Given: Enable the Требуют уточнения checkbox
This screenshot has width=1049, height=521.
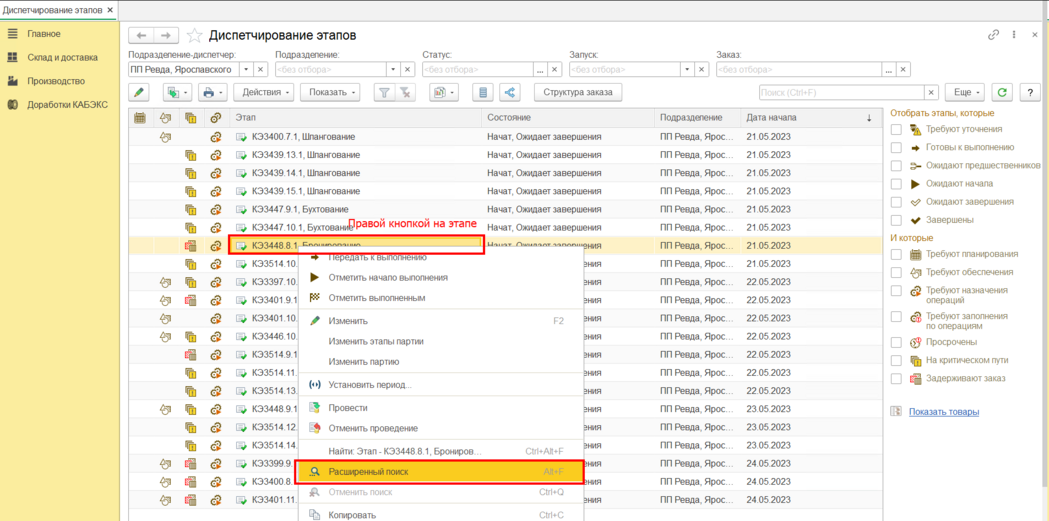Looking at the screenshot, I should [x=896, y=129].
